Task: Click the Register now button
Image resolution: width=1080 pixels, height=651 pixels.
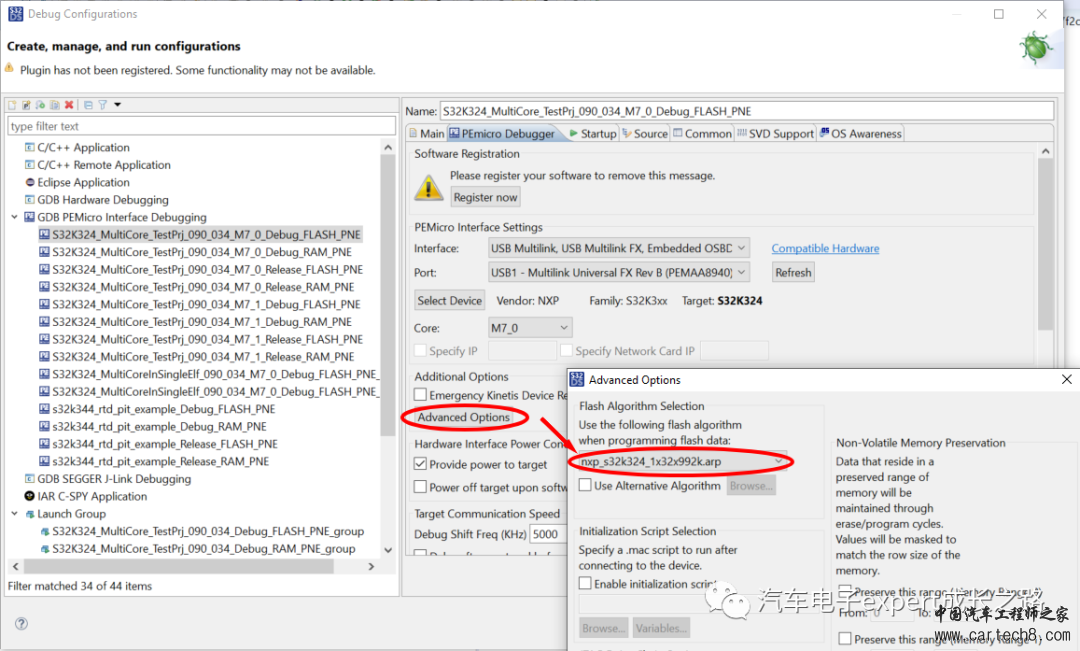Action: (x=485, y=198)
